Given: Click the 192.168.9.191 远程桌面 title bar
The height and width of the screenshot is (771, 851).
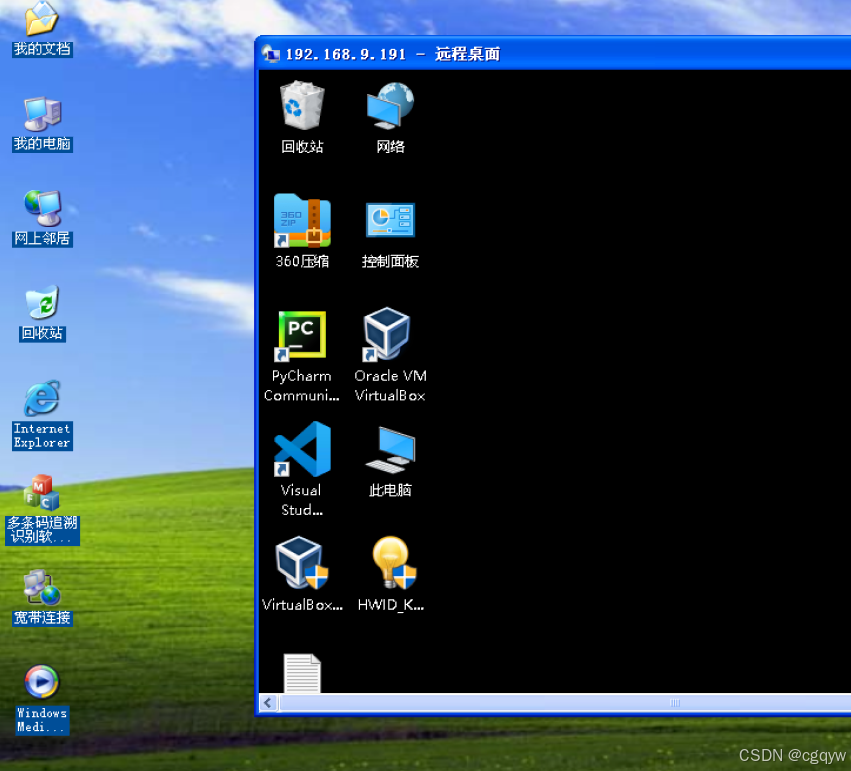Looking at the screenshot, I should (x=554, y=54).
